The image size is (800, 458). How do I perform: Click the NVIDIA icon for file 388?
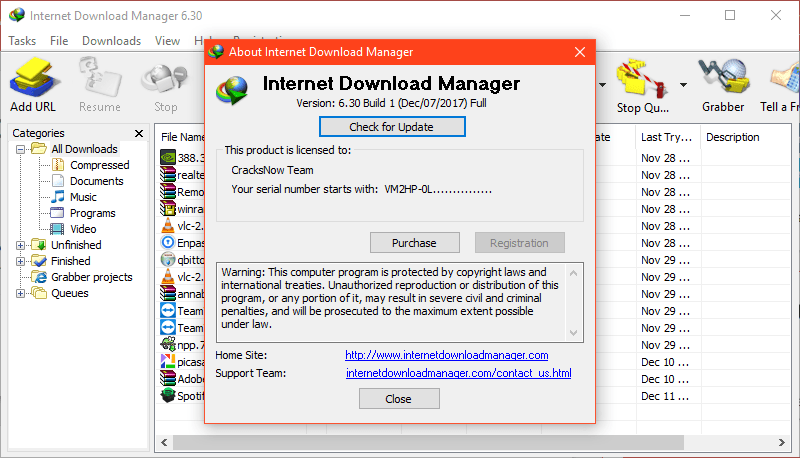click(x=168, y=157)
